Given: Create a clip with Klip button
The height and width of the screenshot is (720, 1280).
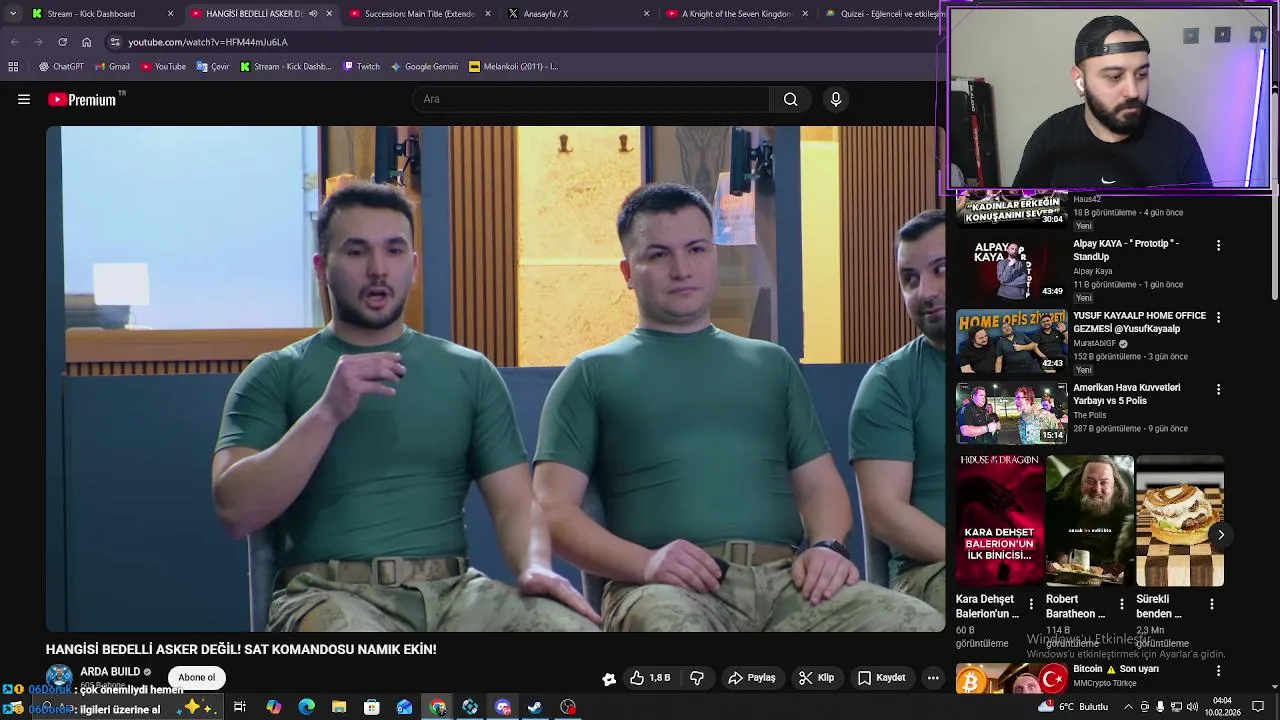Looking at the screenshot, I should [x=816, y=678].
